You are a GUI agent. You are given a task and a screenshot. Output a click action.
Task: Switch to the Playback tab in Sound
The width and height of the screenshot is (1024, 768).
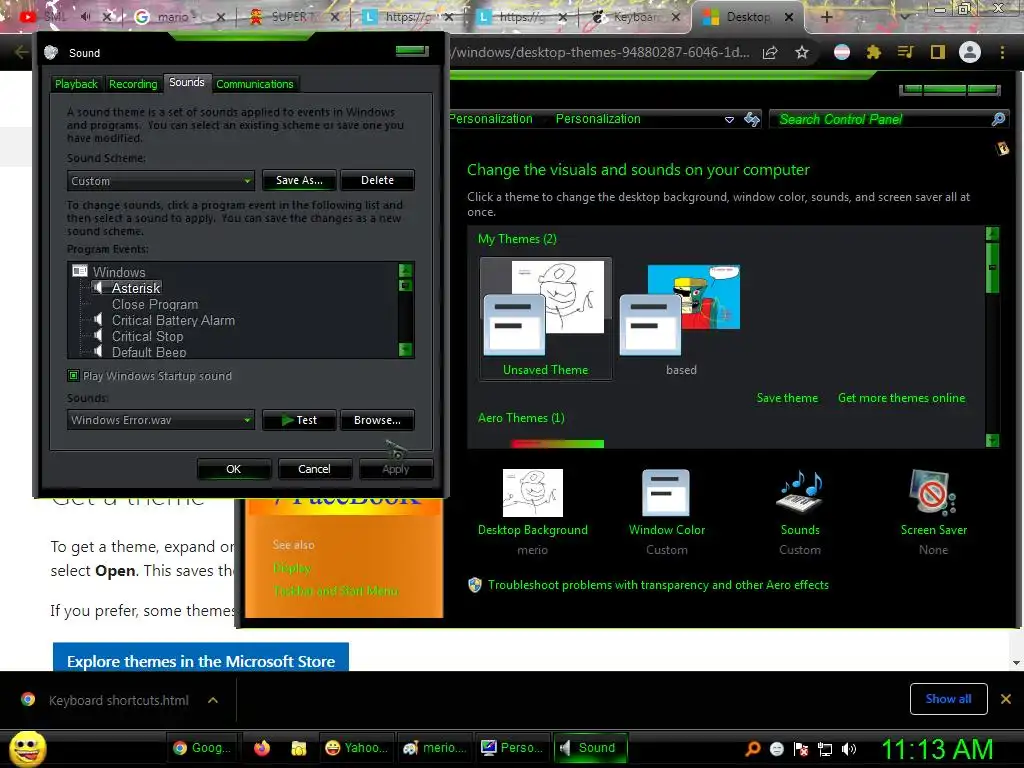click(x=76, y=84)
